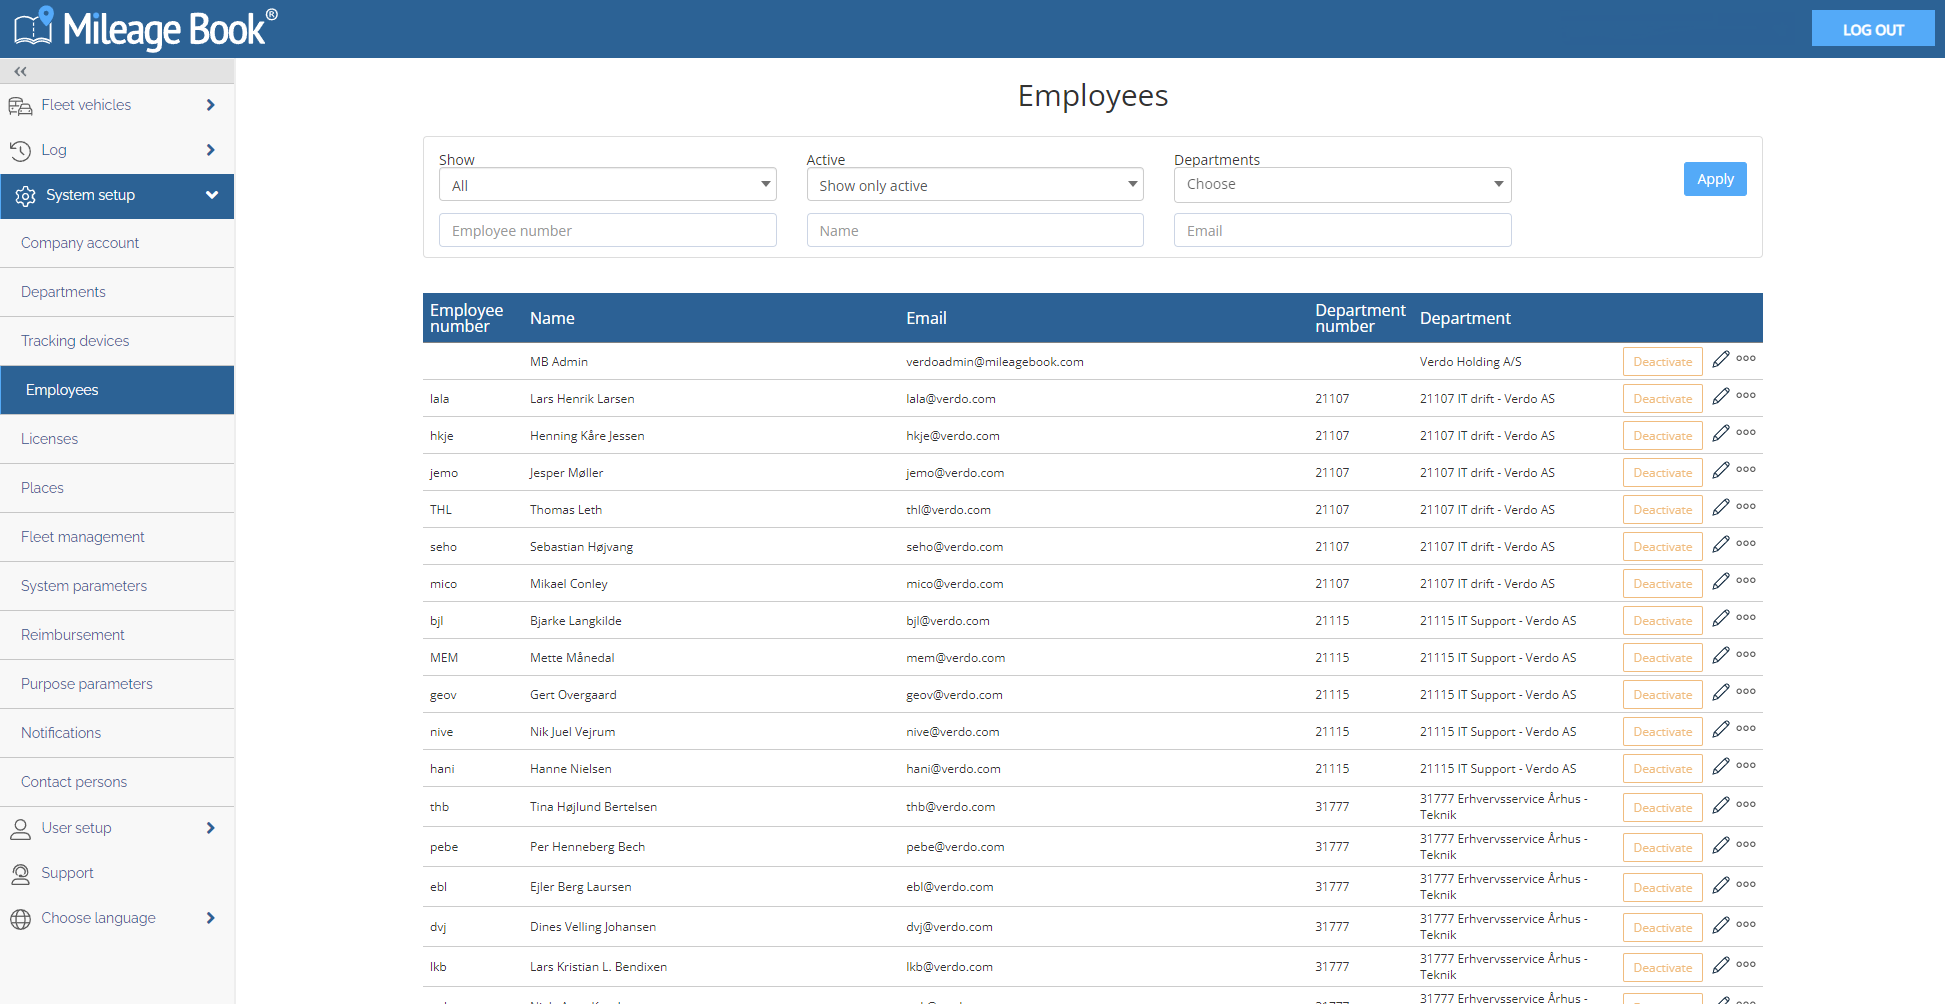Apply the employee filters
Viewport: 1945px width, 1004px height.
point(1715,179)
